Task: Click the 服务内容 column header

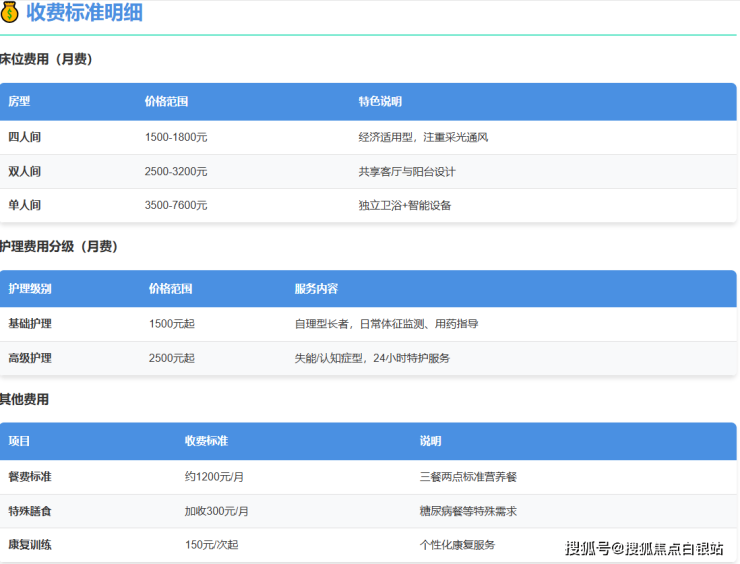Action: tap(316, 289)
